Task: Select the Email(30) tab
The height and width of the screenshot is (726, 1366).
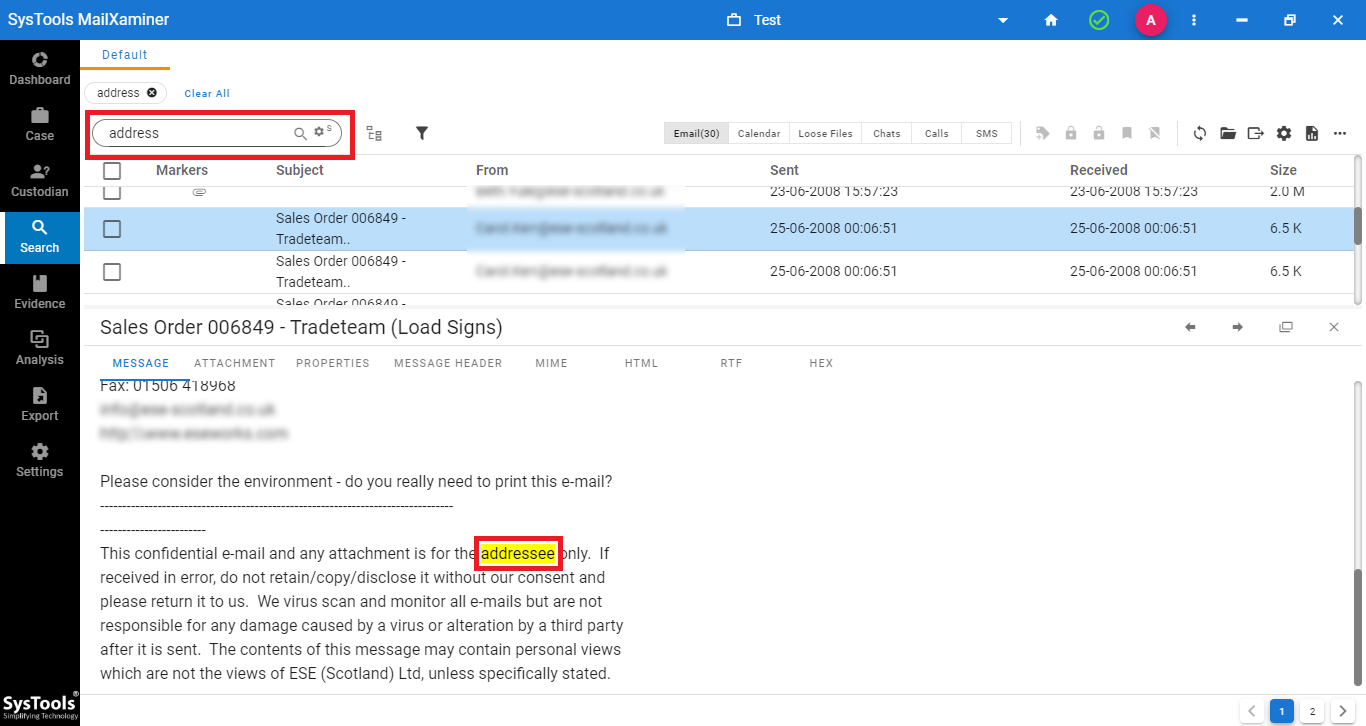Action: (x=696, y=133)
